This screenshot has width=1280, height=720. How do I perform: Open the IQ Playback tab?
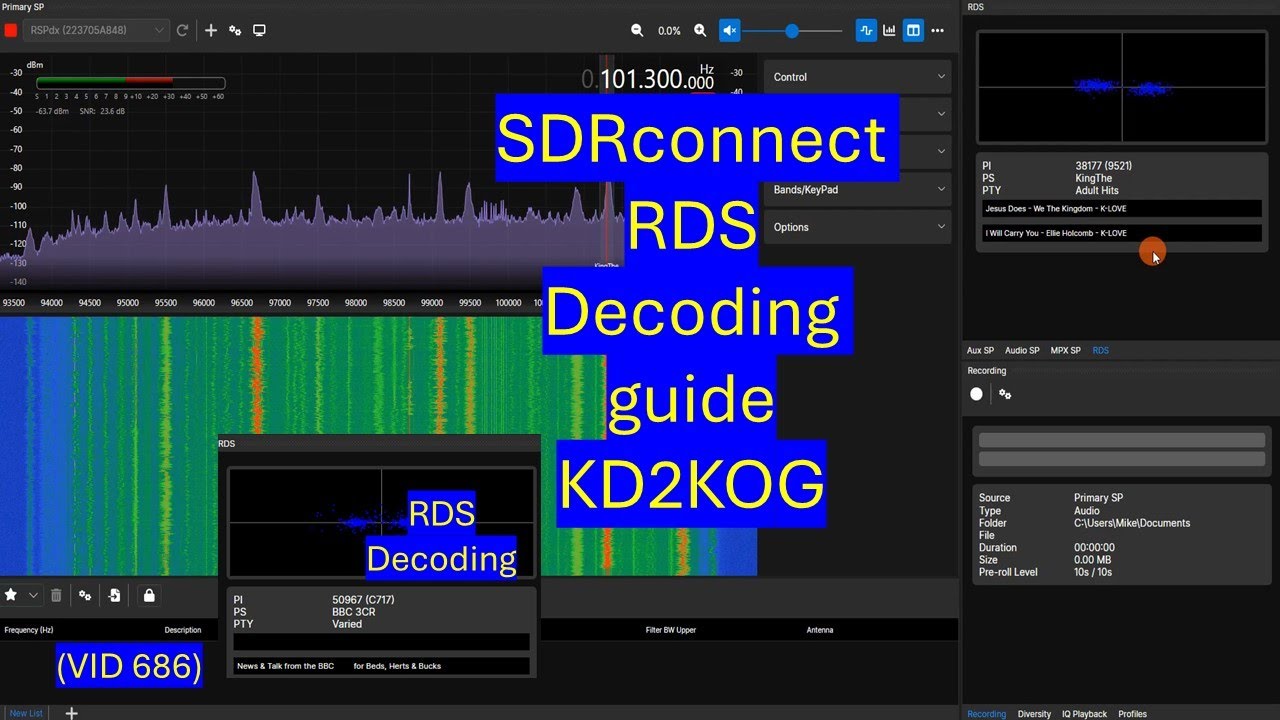[x=1084, y=714]
